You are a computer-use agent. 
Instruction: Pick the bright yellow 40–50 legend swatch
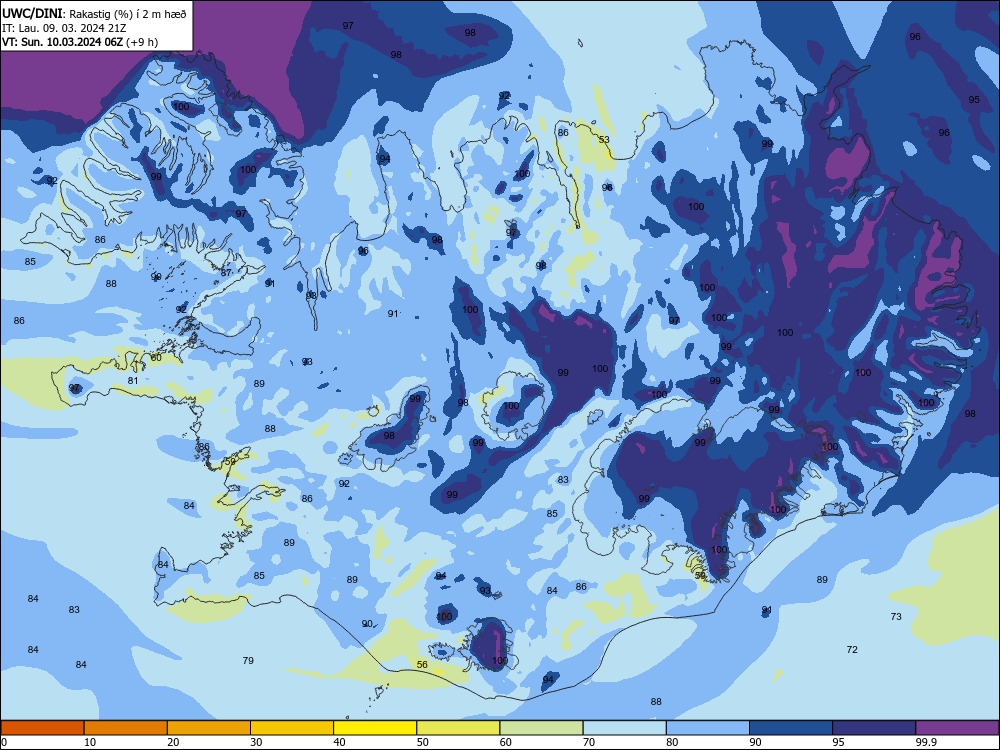point(375,728)
